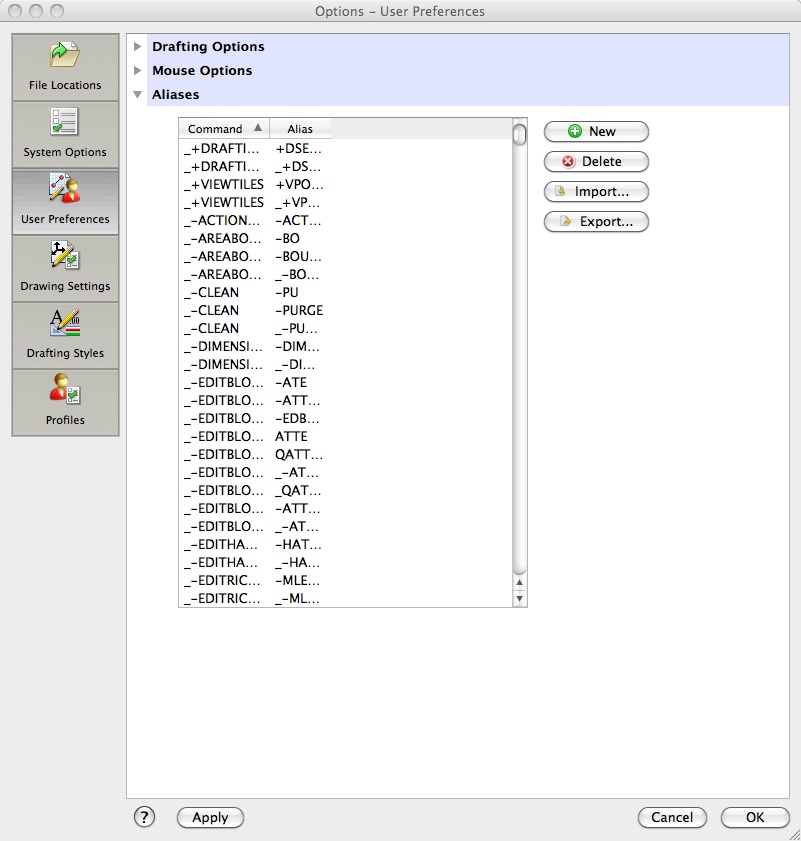
Task: Select the row with alias _-HA...
Action: (x=346, y=563)
